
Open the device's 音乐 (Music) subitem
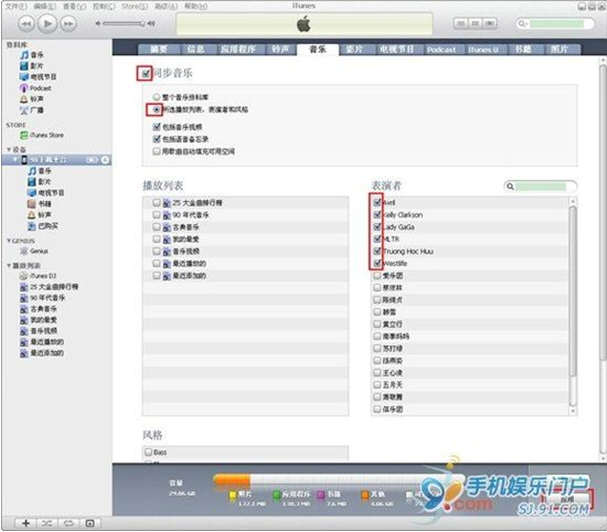(40, 171)
